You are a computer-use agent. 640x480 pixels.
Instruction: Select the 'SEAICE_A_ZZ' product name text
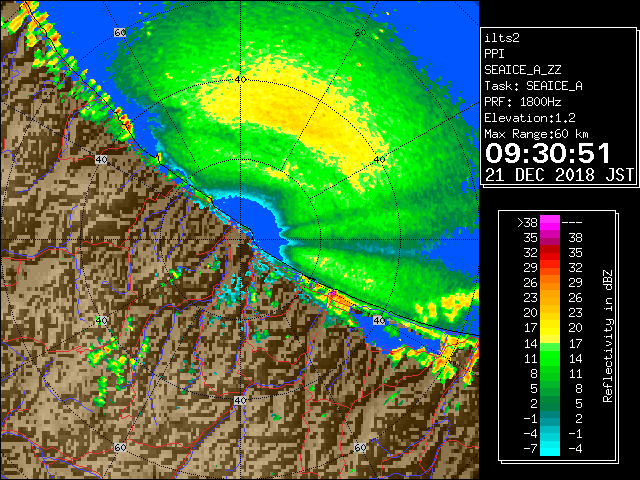click(x=522, y=70)
